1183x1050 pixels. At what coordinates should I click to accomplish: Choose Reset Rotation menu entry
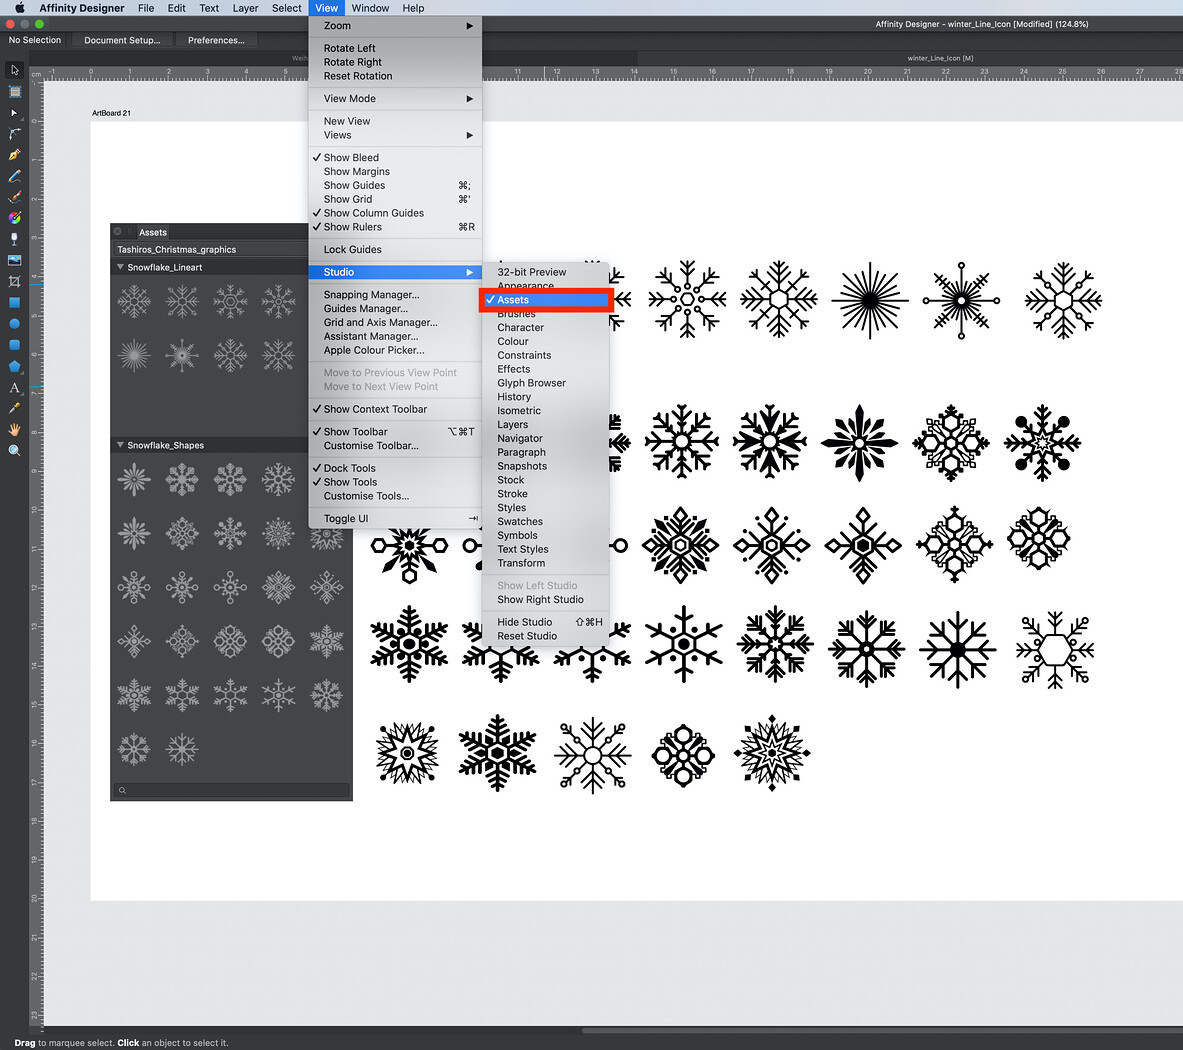pos(395,76)
